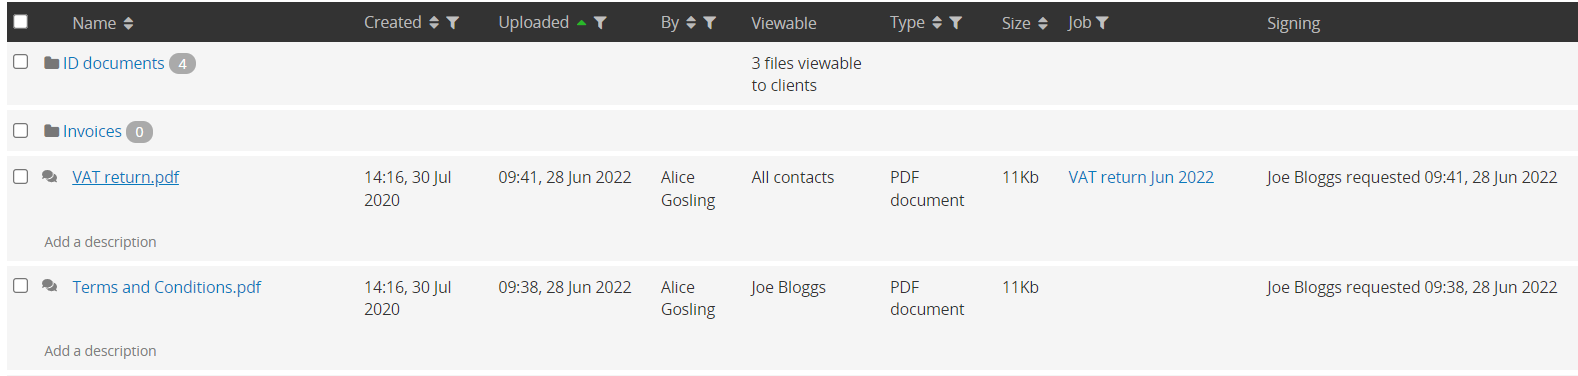
Task: Click the Type column filter icon
Action: [955, 23]
